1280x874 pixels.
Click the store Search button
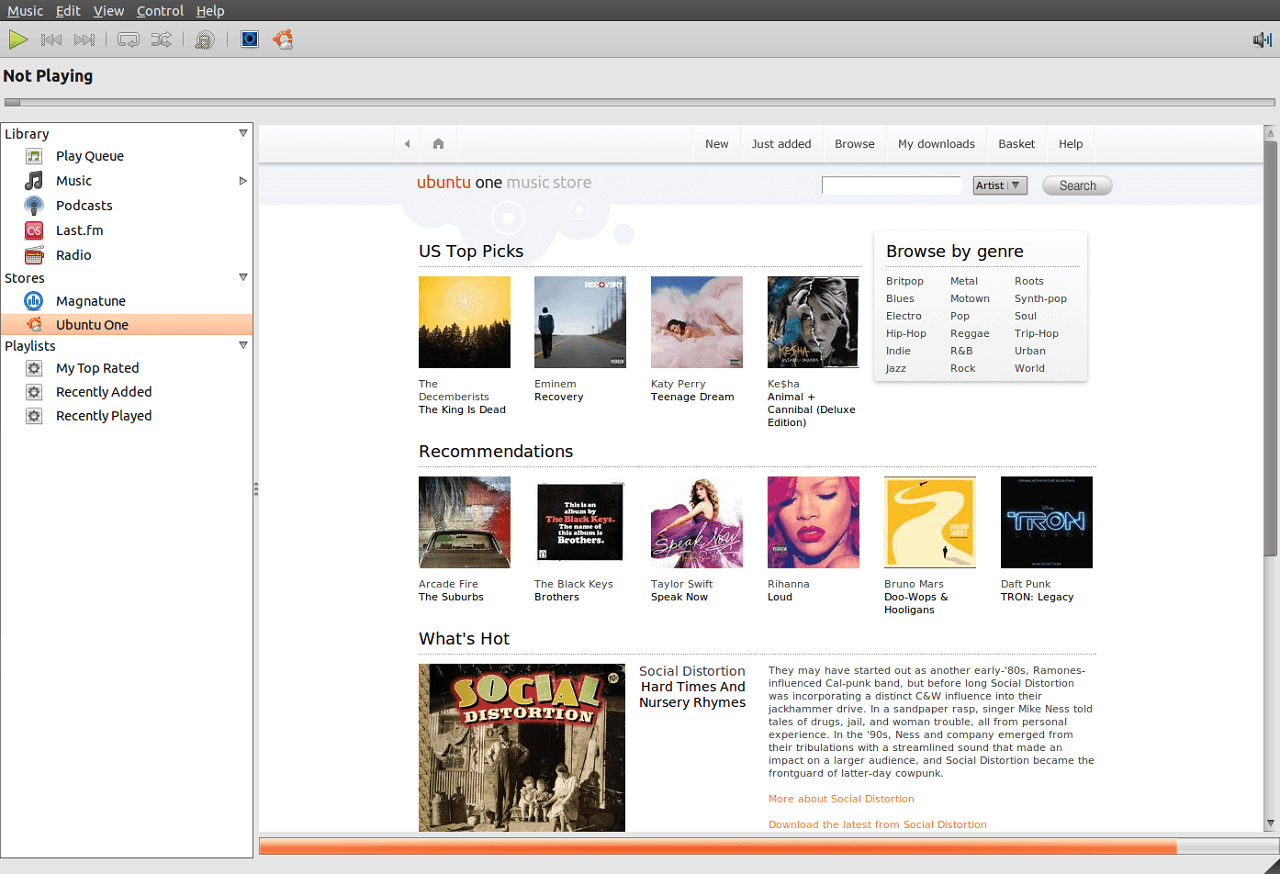[1077, 185]
